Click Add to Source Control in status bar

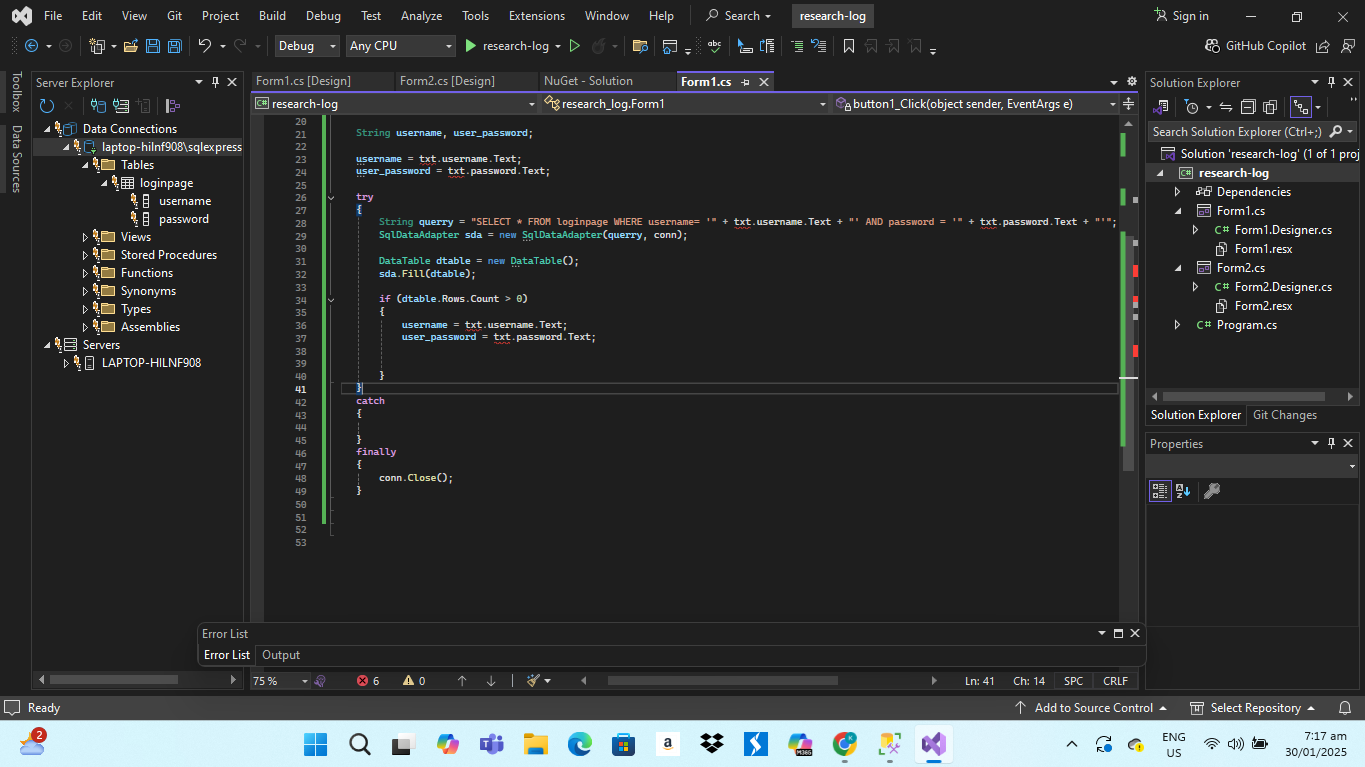[x=1092, y=708]
